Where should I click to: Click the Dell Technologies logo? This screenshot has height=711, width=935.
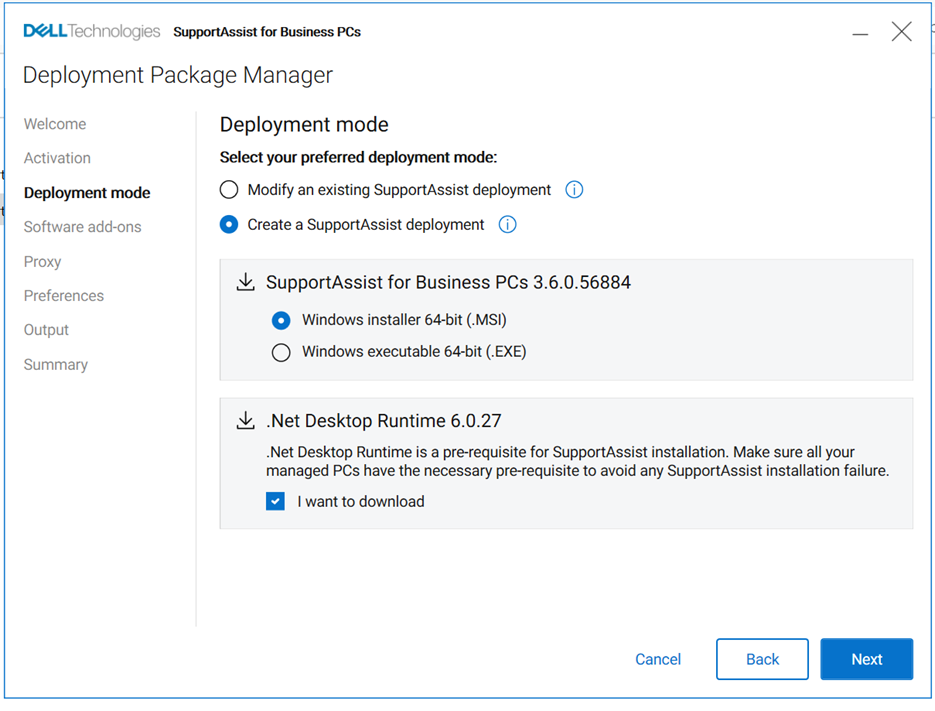coord(91,32)
